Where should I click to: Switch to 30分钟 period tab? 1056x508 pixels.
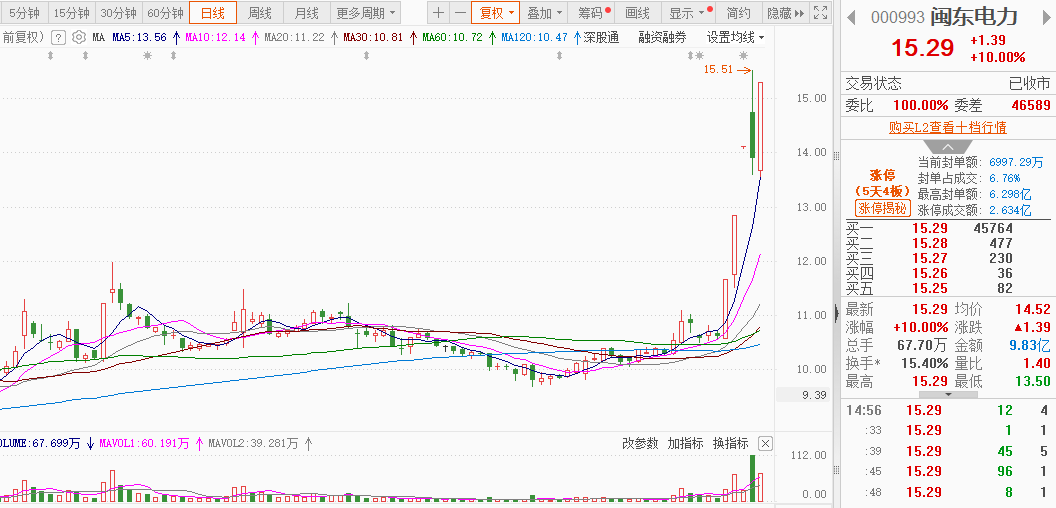click(x=119, y=12)
